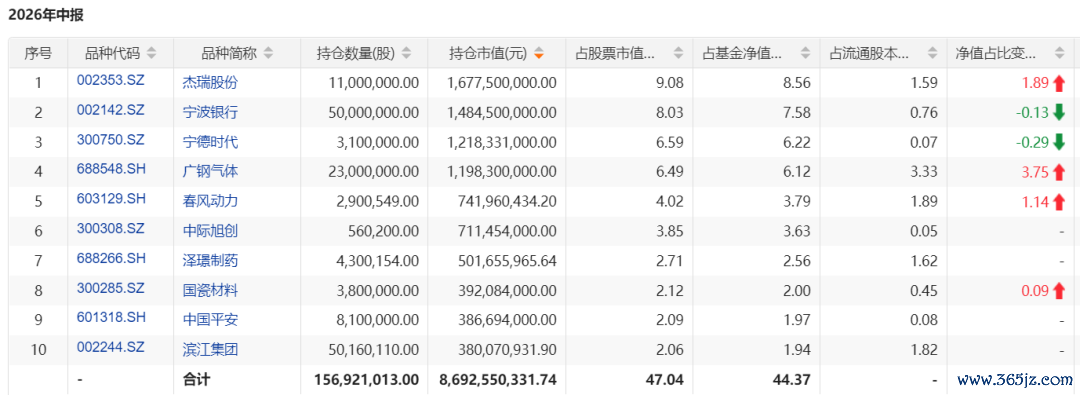This screenshot has height=395, width=1080.
Task: Open 宁波银行 stock name link
Action: 210,113
